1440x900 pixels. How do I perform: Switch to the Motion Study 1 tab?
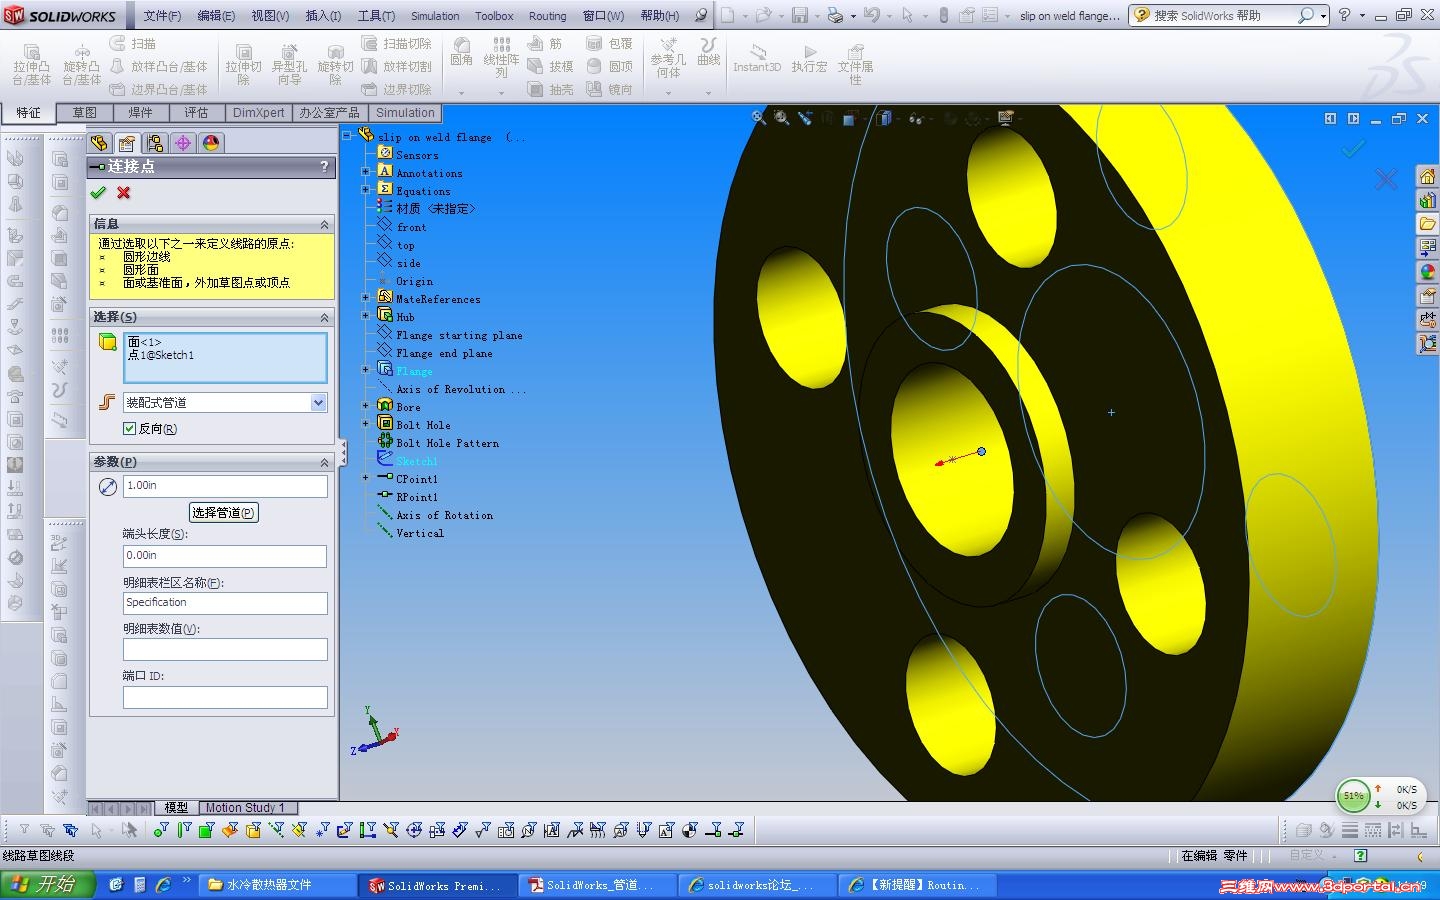pyautogui.click(x=245, y=808)
